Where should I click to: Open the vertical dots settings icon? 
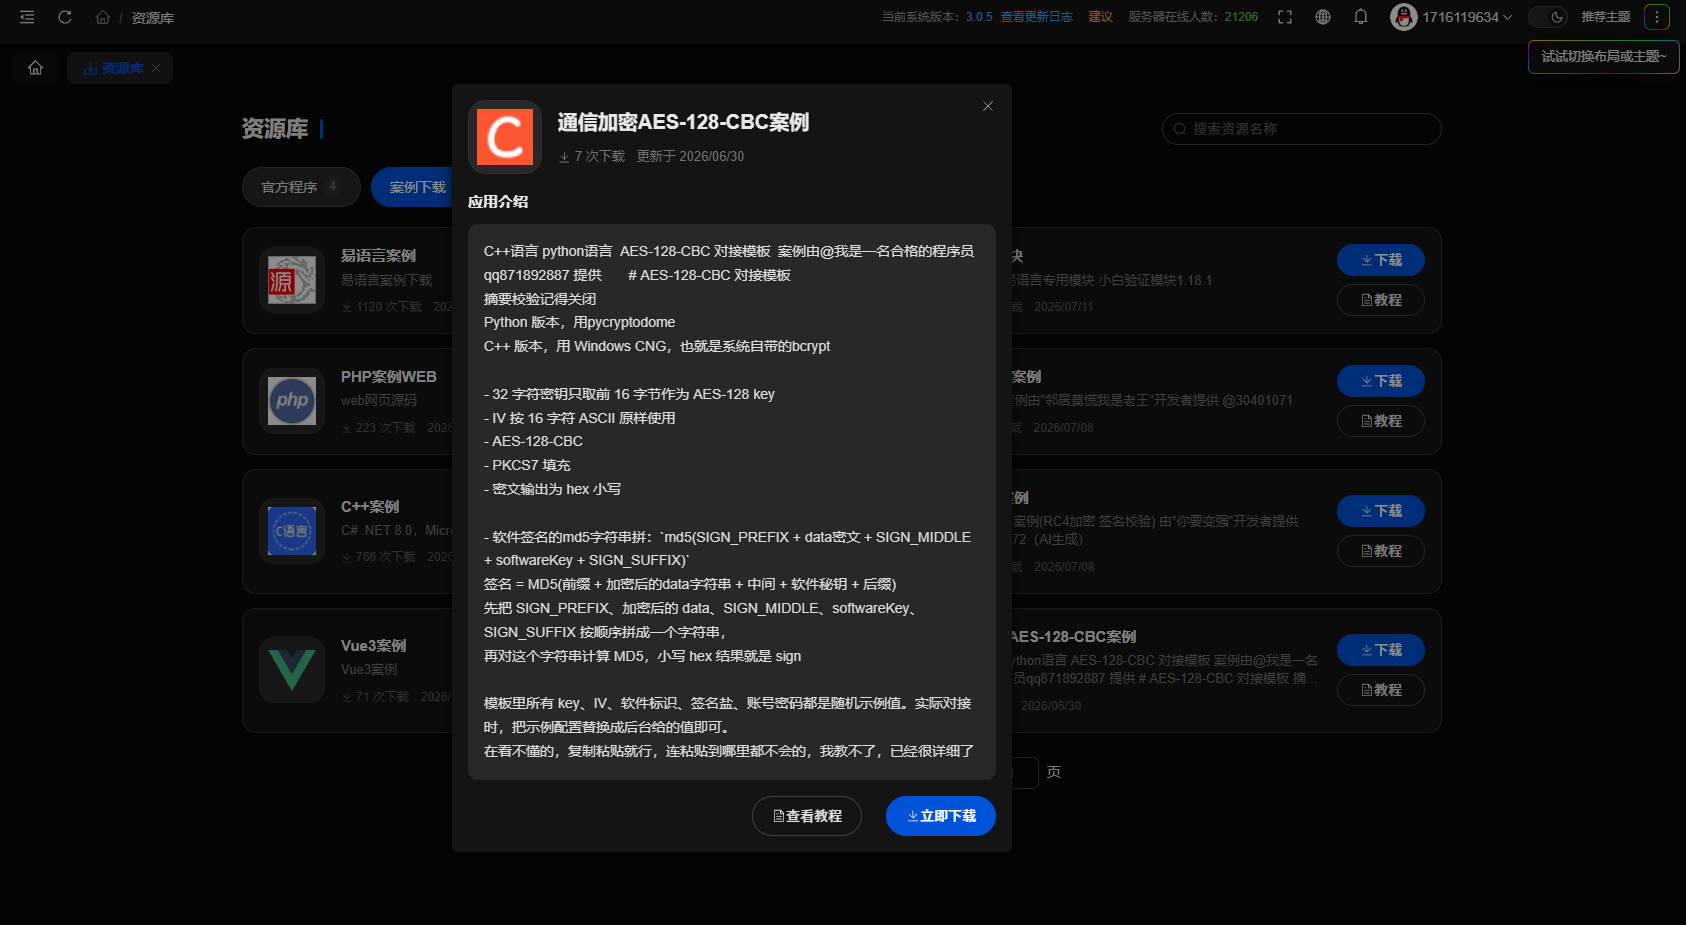coord(1657,17)
